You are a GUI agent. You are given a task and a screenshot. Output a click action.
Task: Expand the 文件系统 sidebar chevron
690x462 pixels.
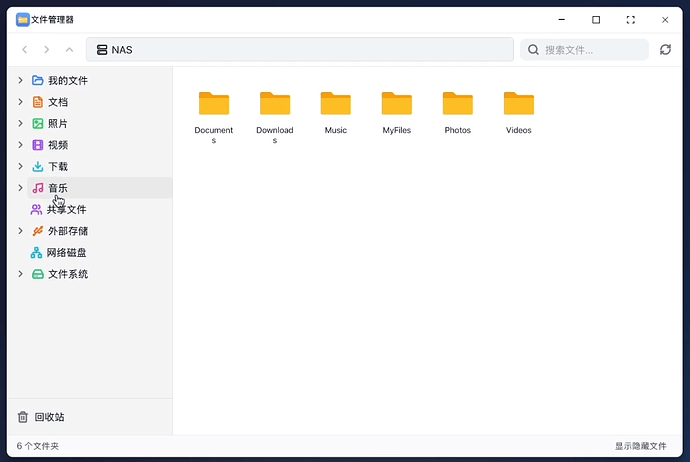tap(20, 274)
